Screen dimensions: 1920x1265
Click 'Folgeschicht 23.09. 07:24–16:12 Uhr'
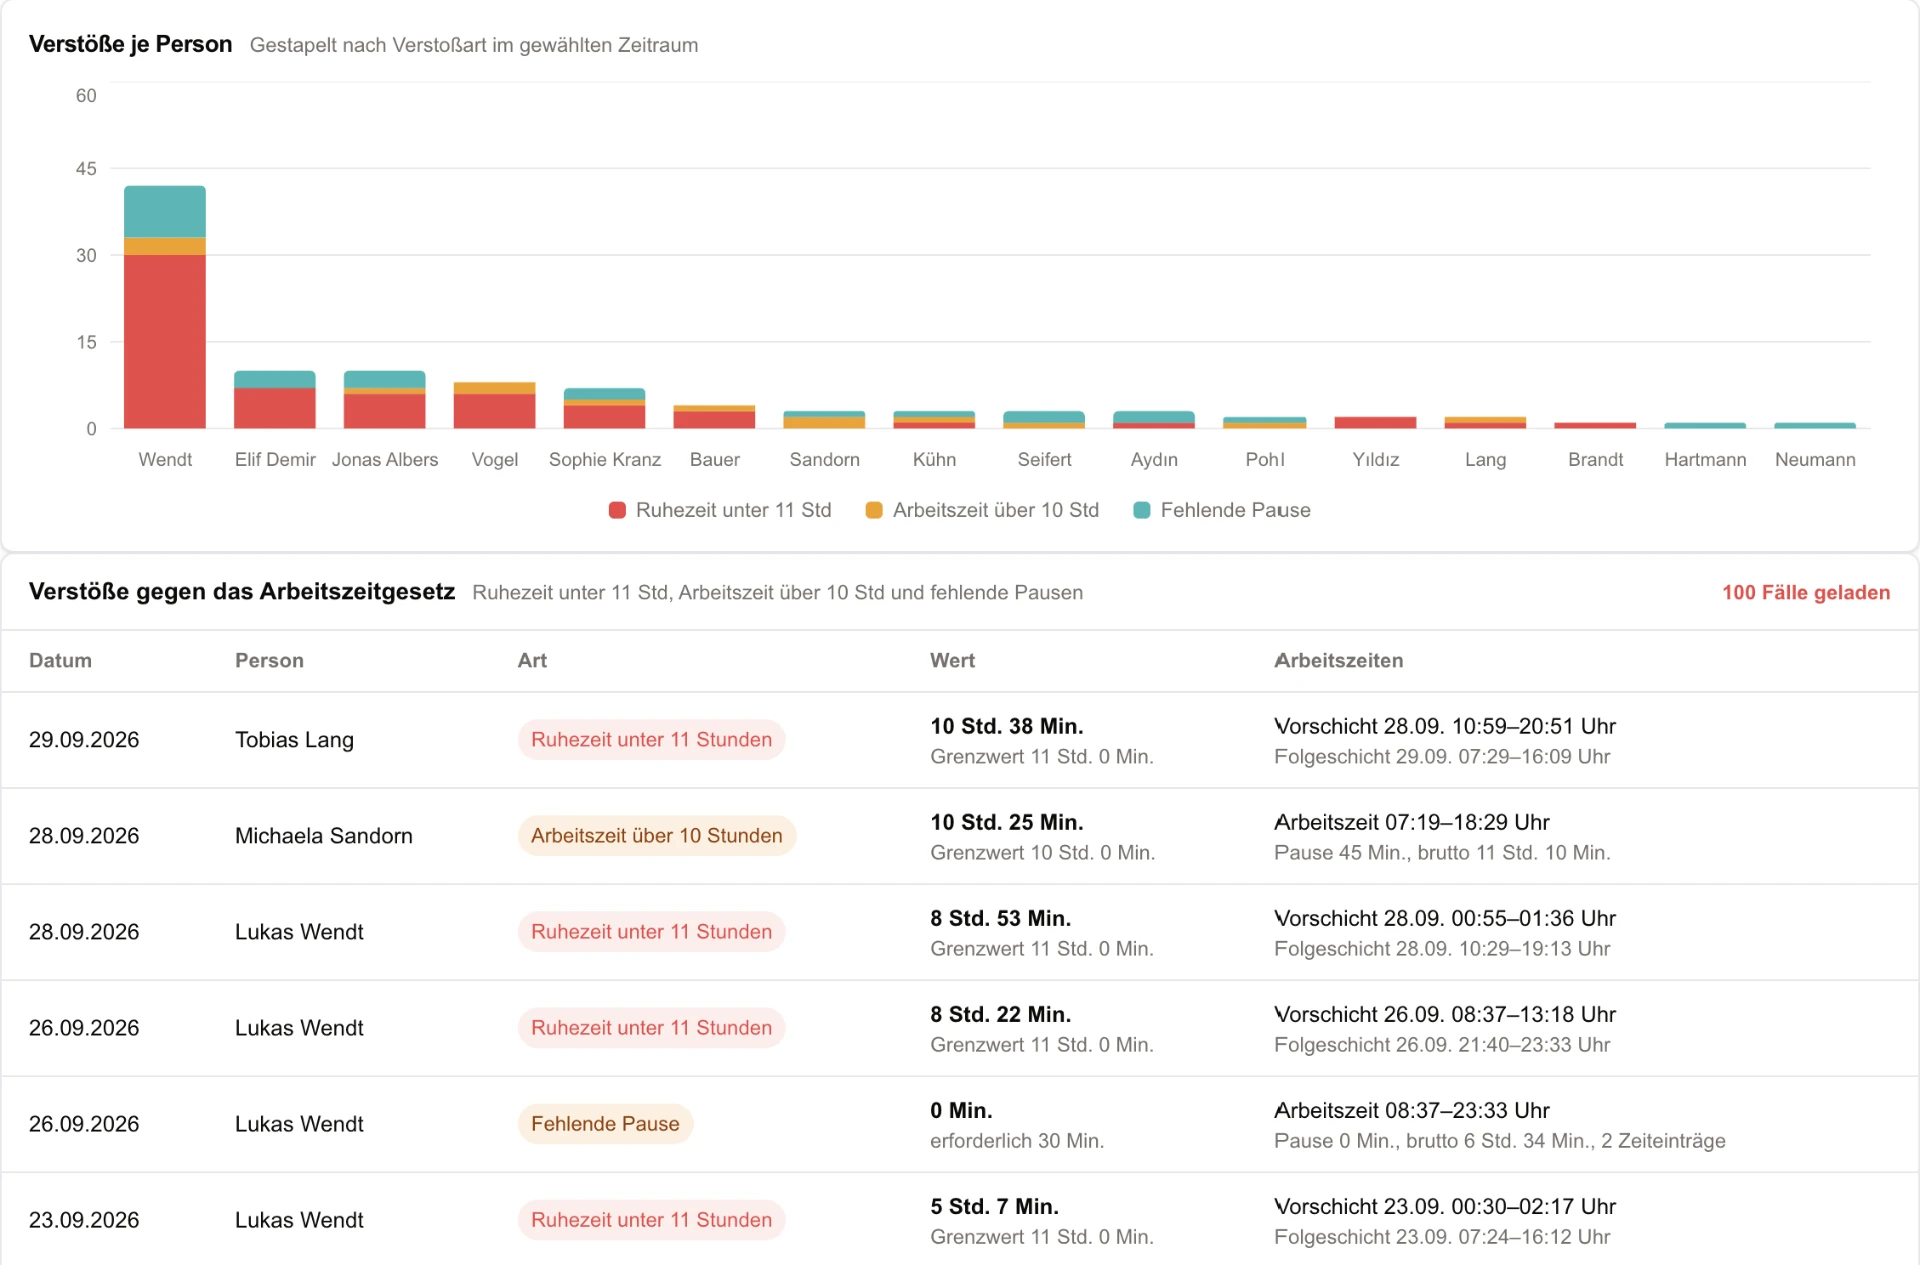point(1442,1237)
